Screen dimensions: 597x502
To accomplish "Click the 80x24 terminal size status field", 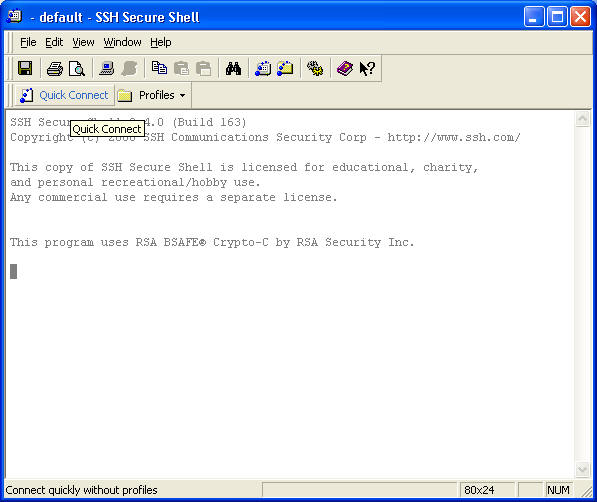I will 487,490.
